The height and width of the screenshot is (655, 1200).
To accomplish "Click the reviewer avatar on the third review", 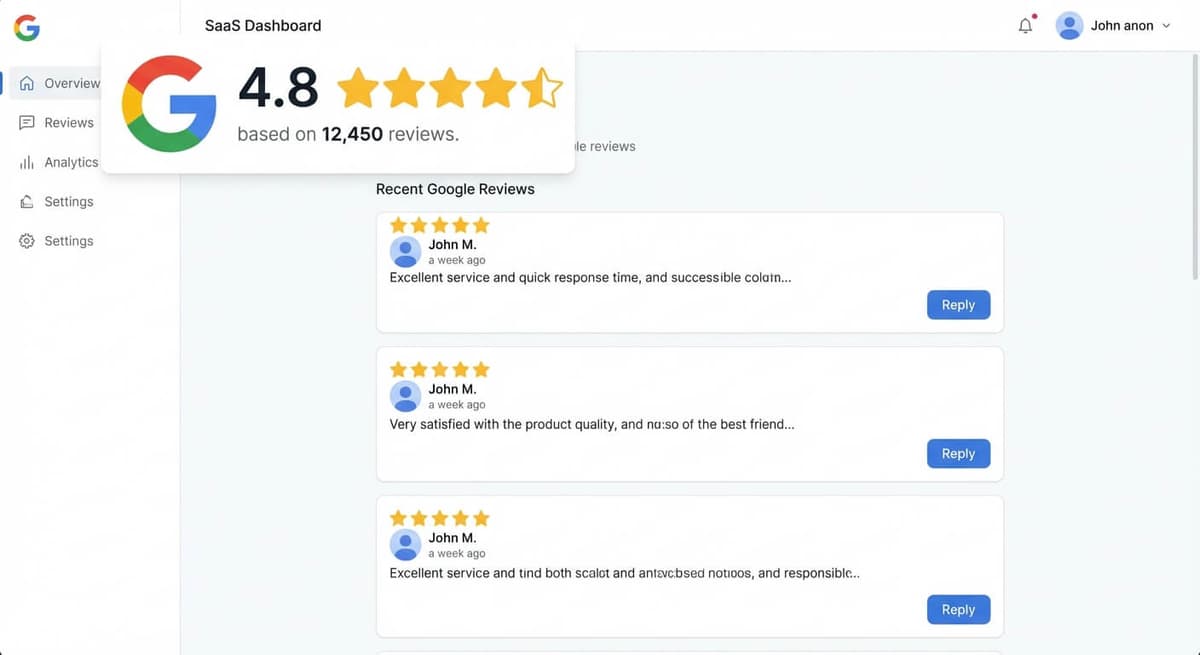I will point(405,544).
